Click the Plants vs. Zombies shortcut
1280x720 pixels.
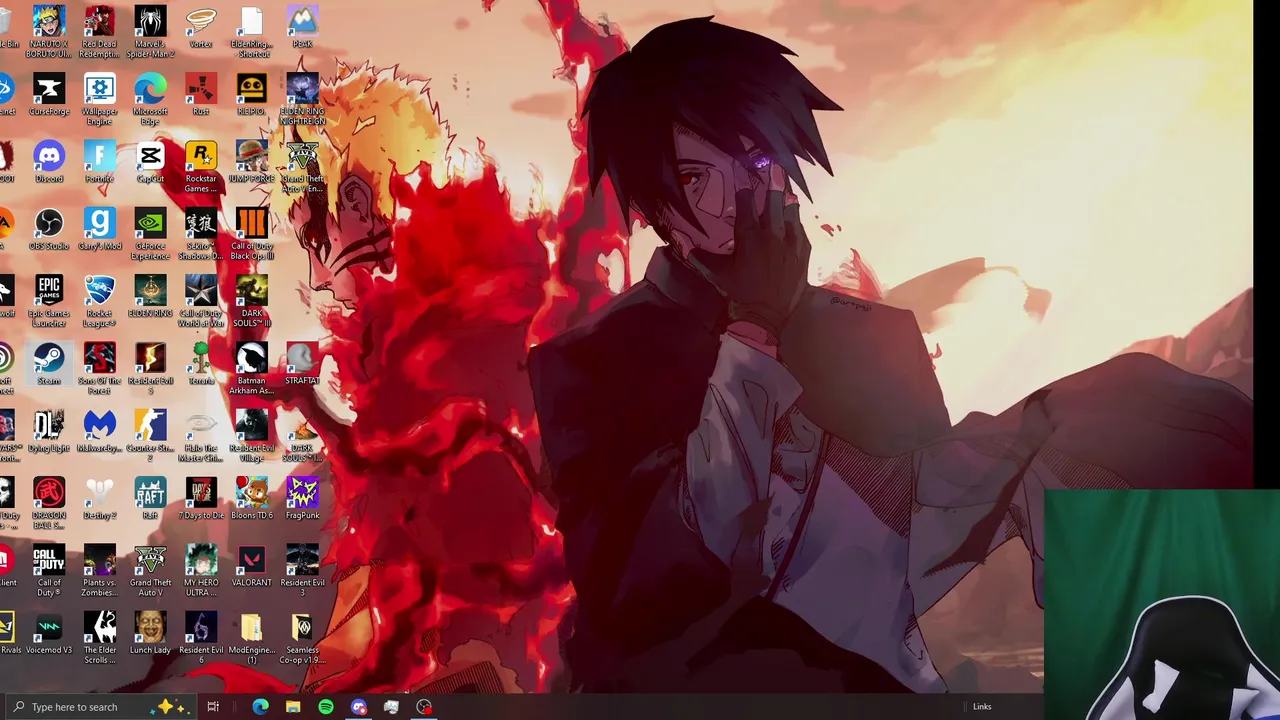click(99, 570)
